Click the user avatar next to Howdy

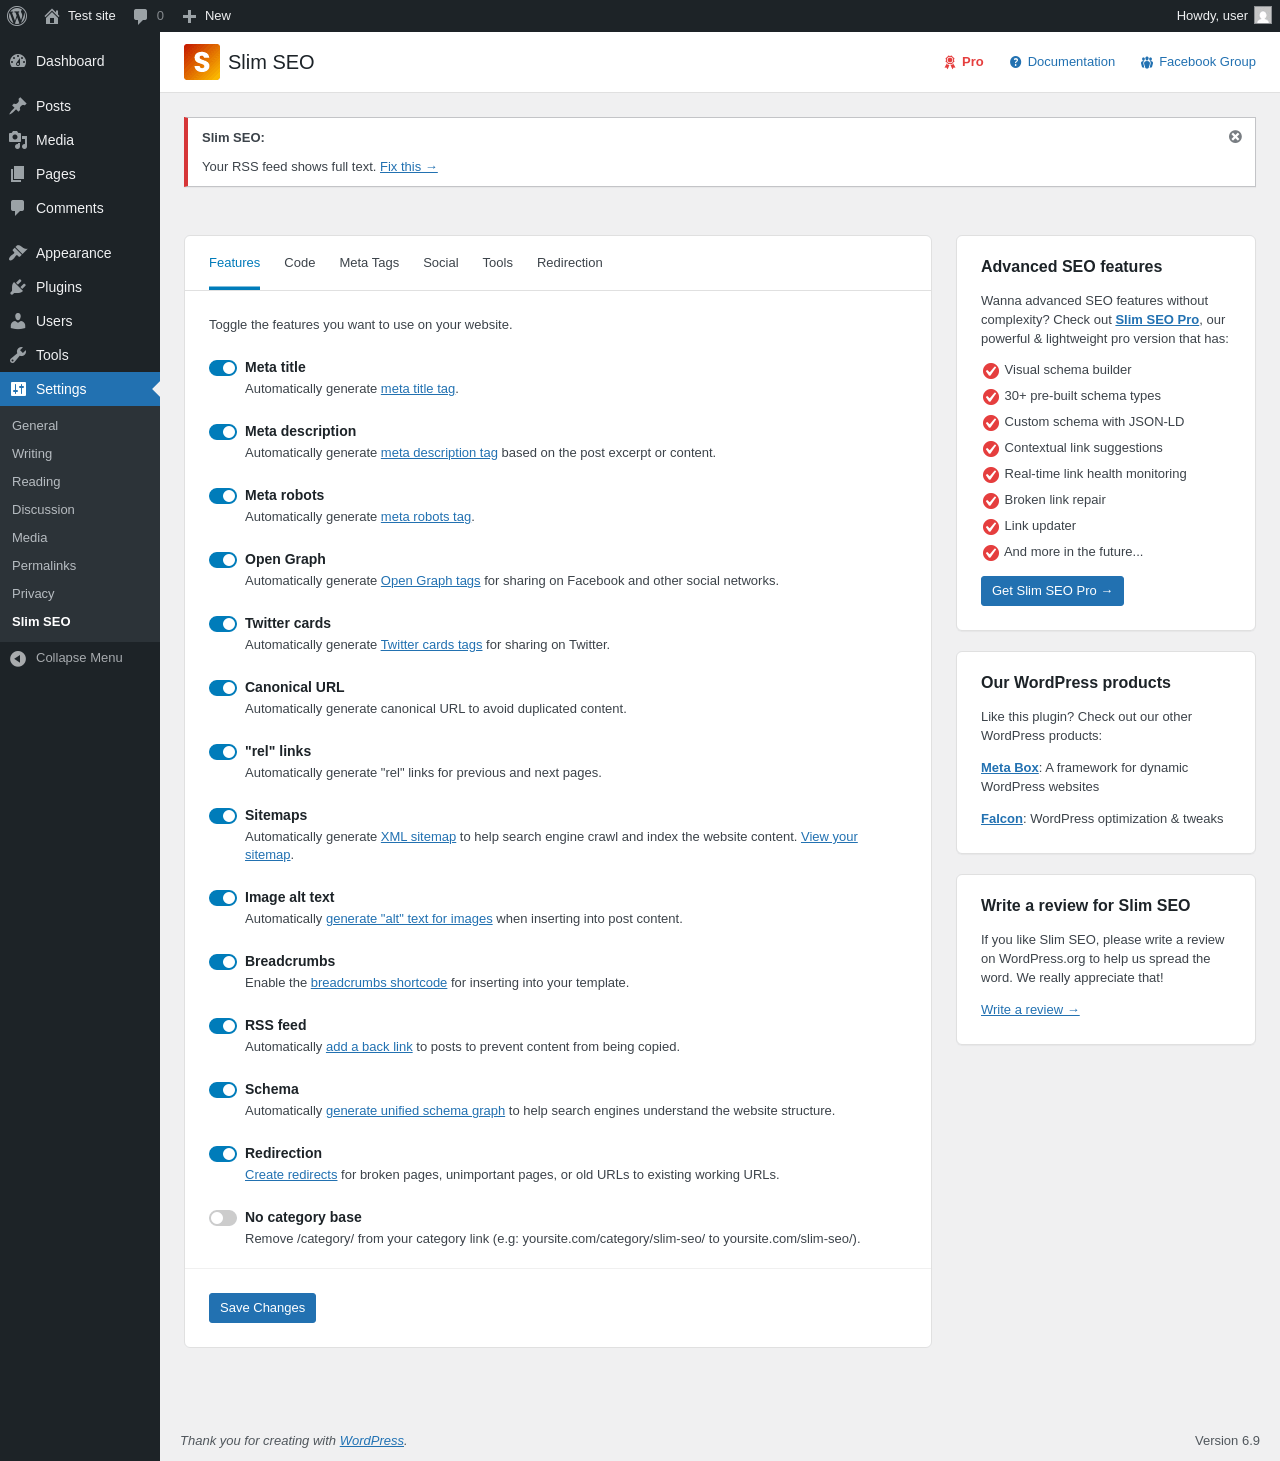tap(1263, 16)
